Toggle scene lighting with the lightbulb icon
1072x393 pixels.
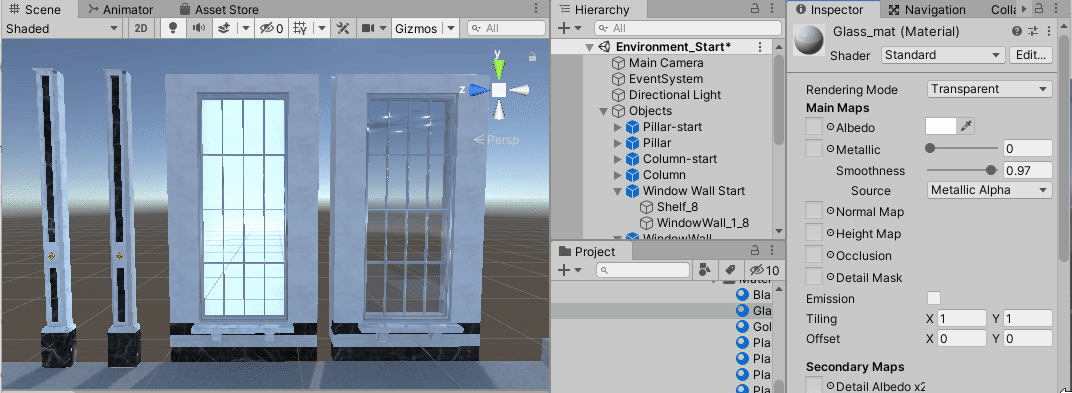(173, 28)
